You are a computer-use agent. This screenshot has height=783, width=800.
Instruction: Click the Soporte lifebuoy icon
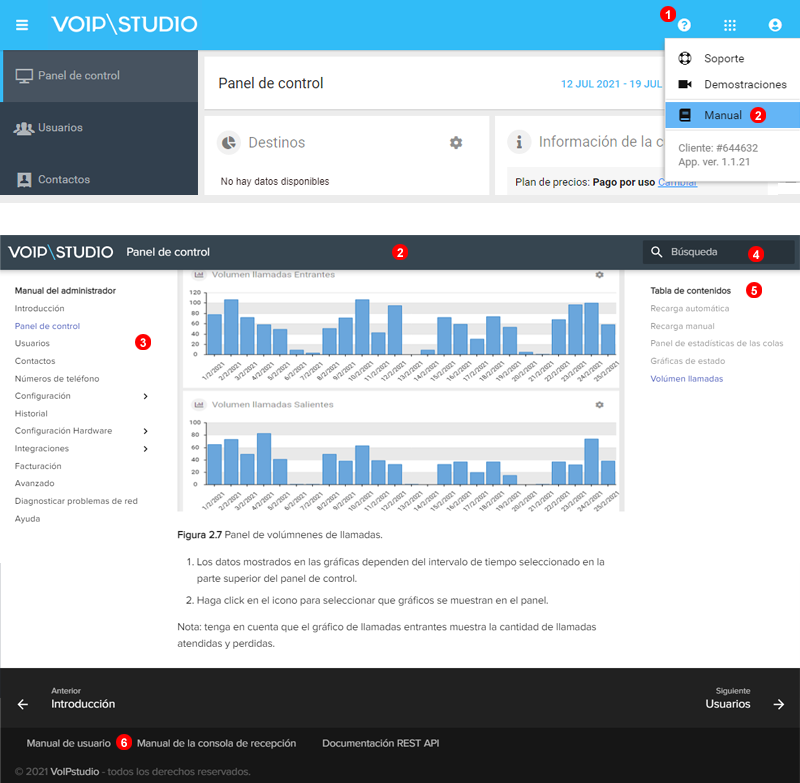coord(685,58)
